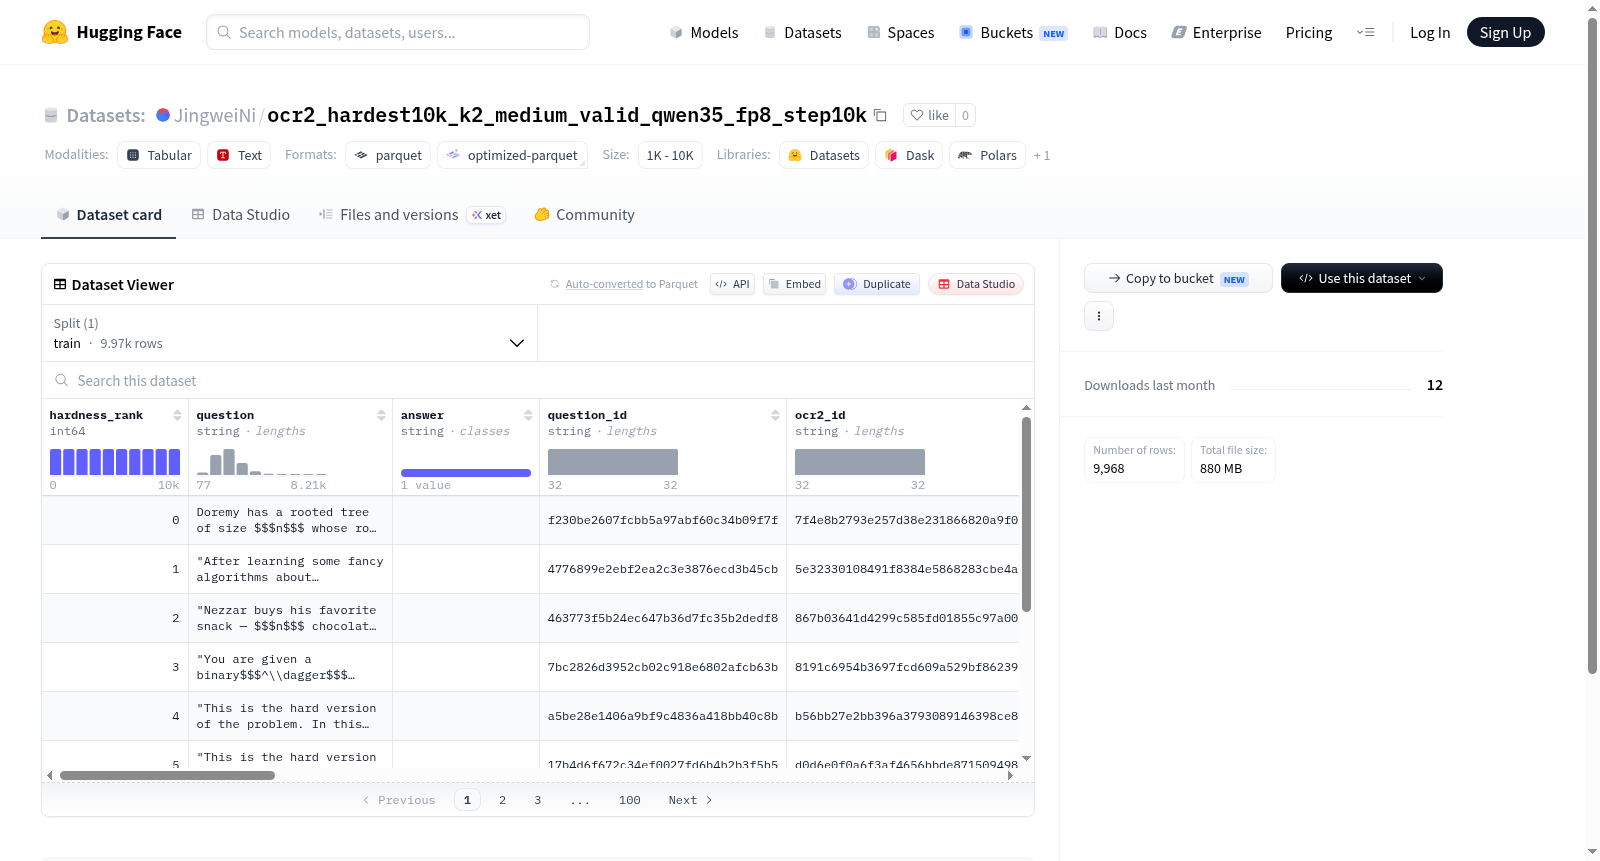Select the question cell starting 'Doremy has a rooted tree'
This screenshot has width=1600, height=861.
290,520
